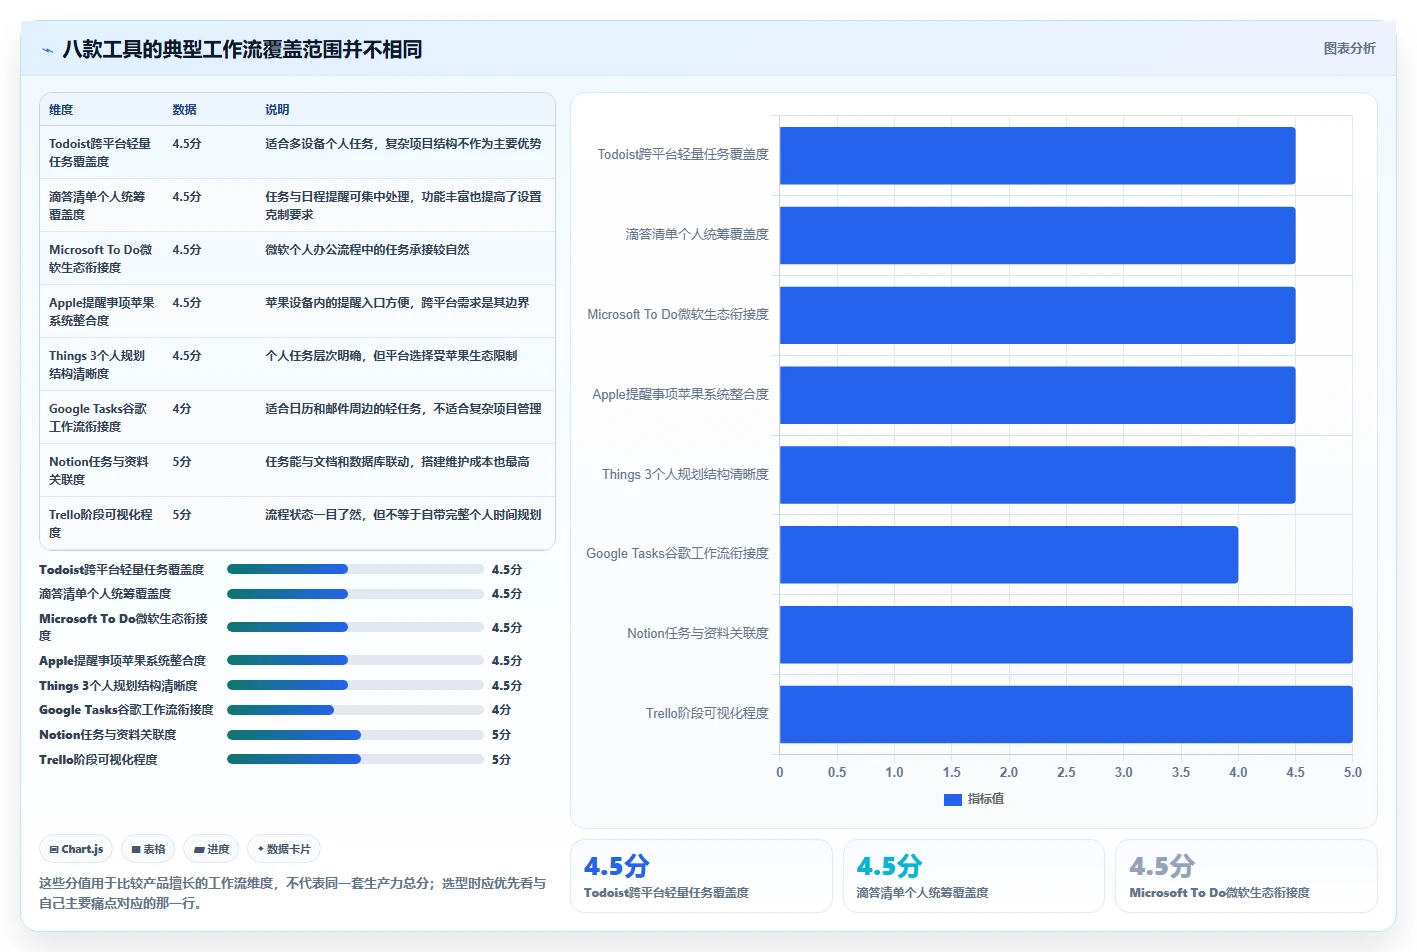The width and height of the screenshot is (1417, 952).
Task: Click the Things 3 progress list label
Action: coord(118,686)
